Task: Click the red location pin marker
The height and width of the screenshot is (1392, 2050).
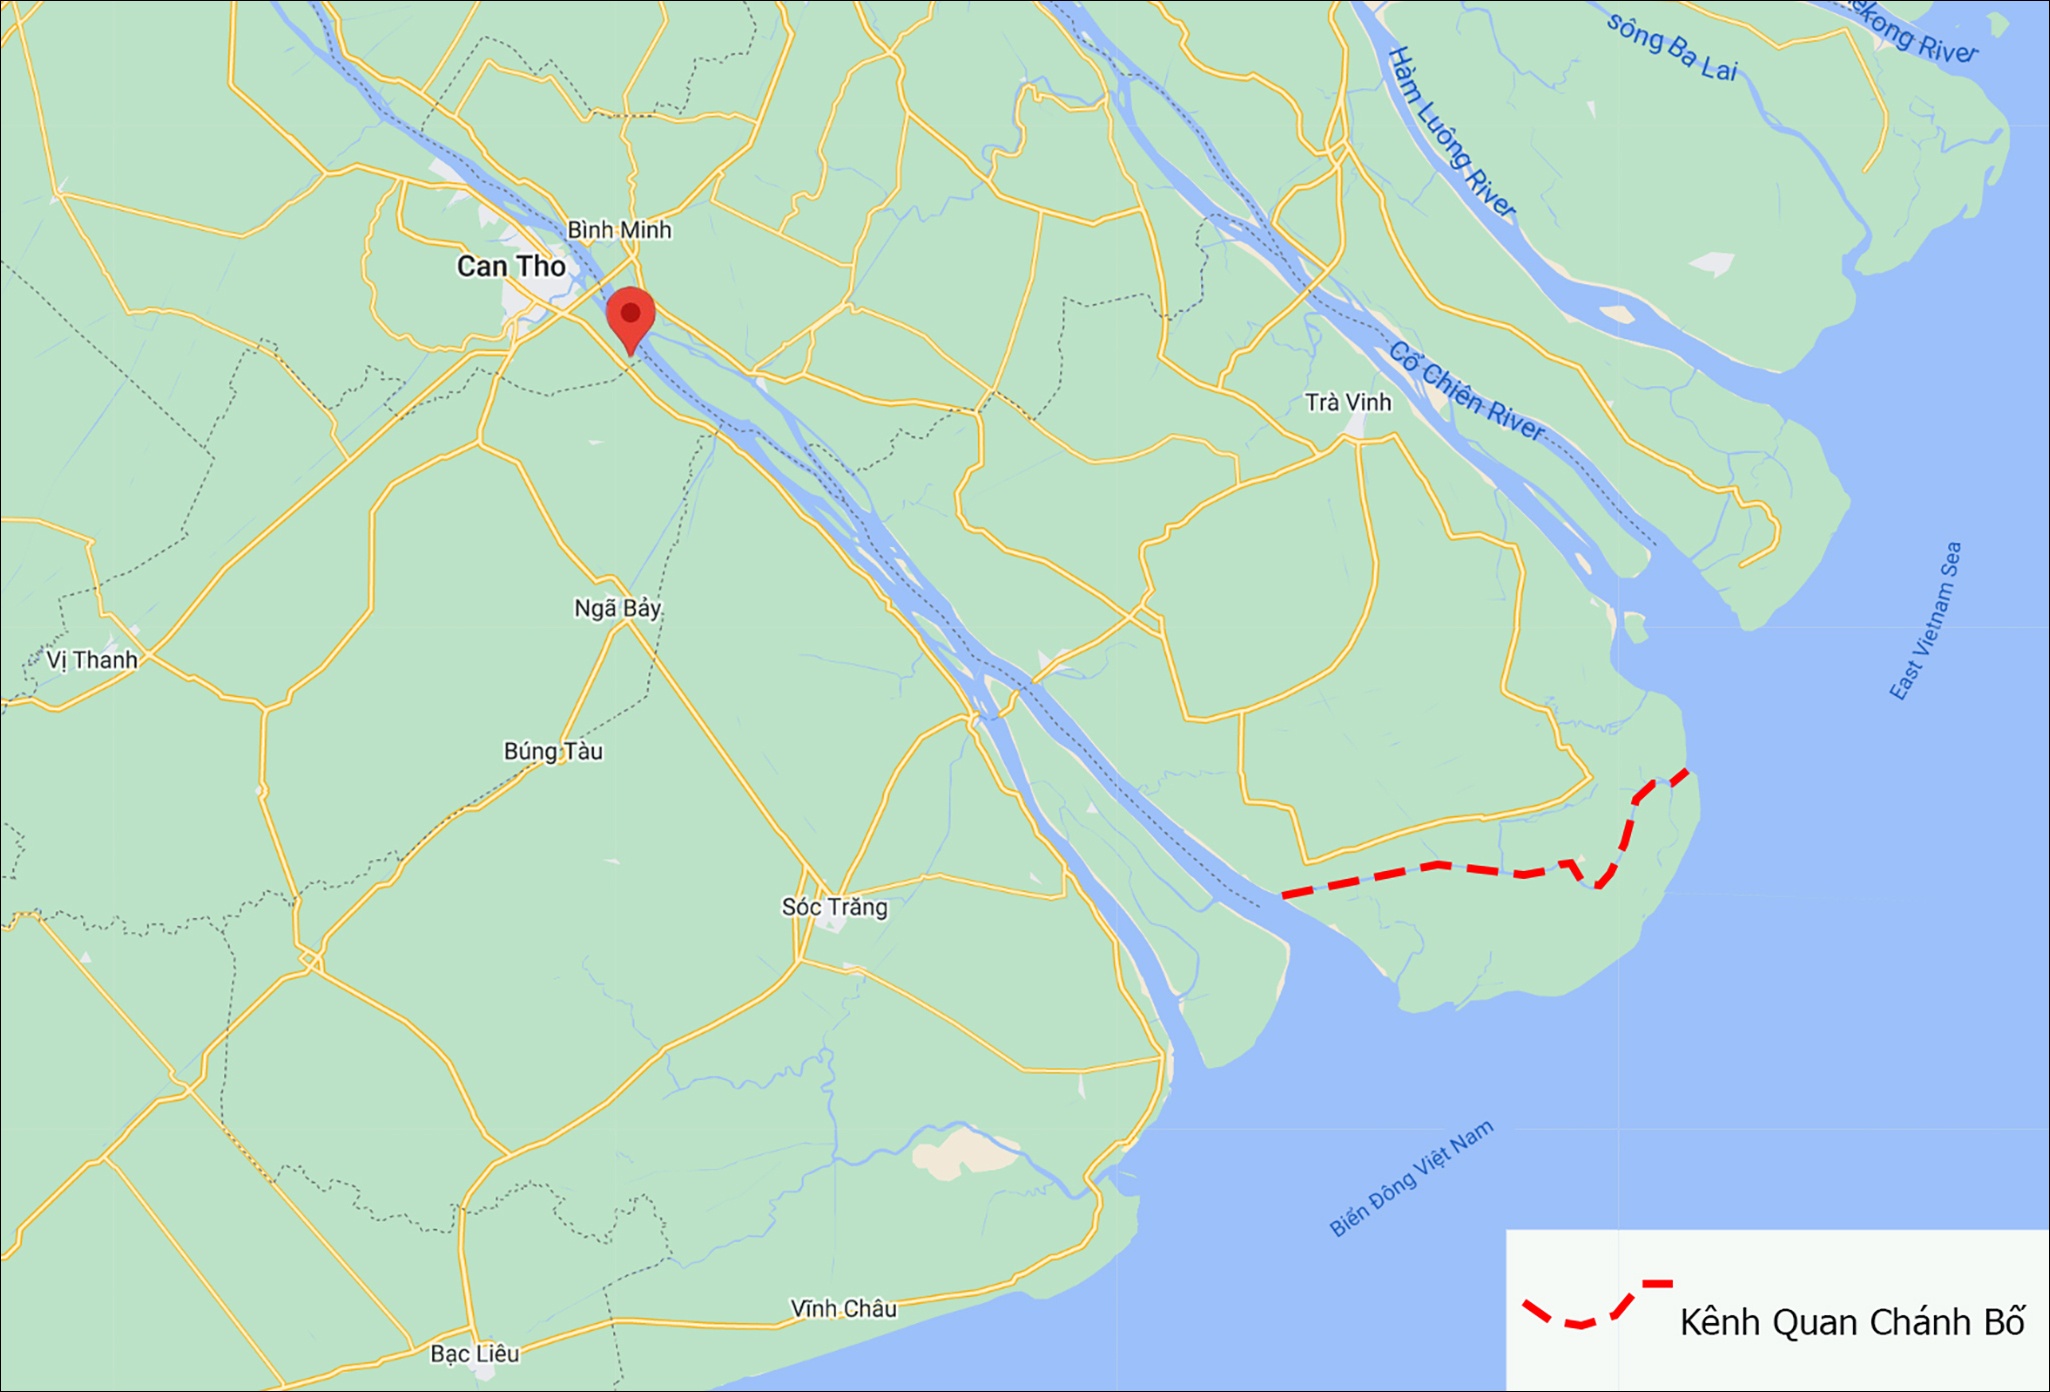Action: click(630, 320)
